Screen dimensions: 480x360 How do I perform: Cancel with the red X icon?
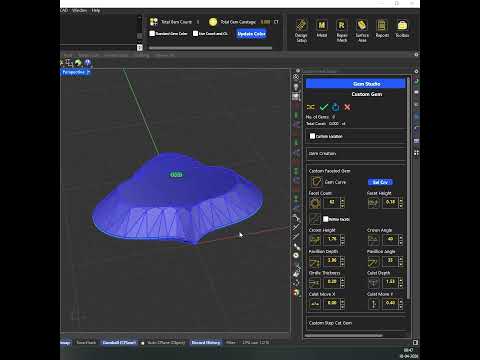(347, 107)
